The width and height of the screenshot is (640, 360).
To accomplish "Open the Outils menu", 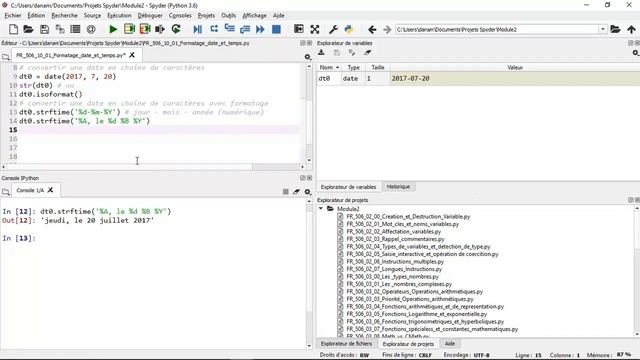I will 229,16.
